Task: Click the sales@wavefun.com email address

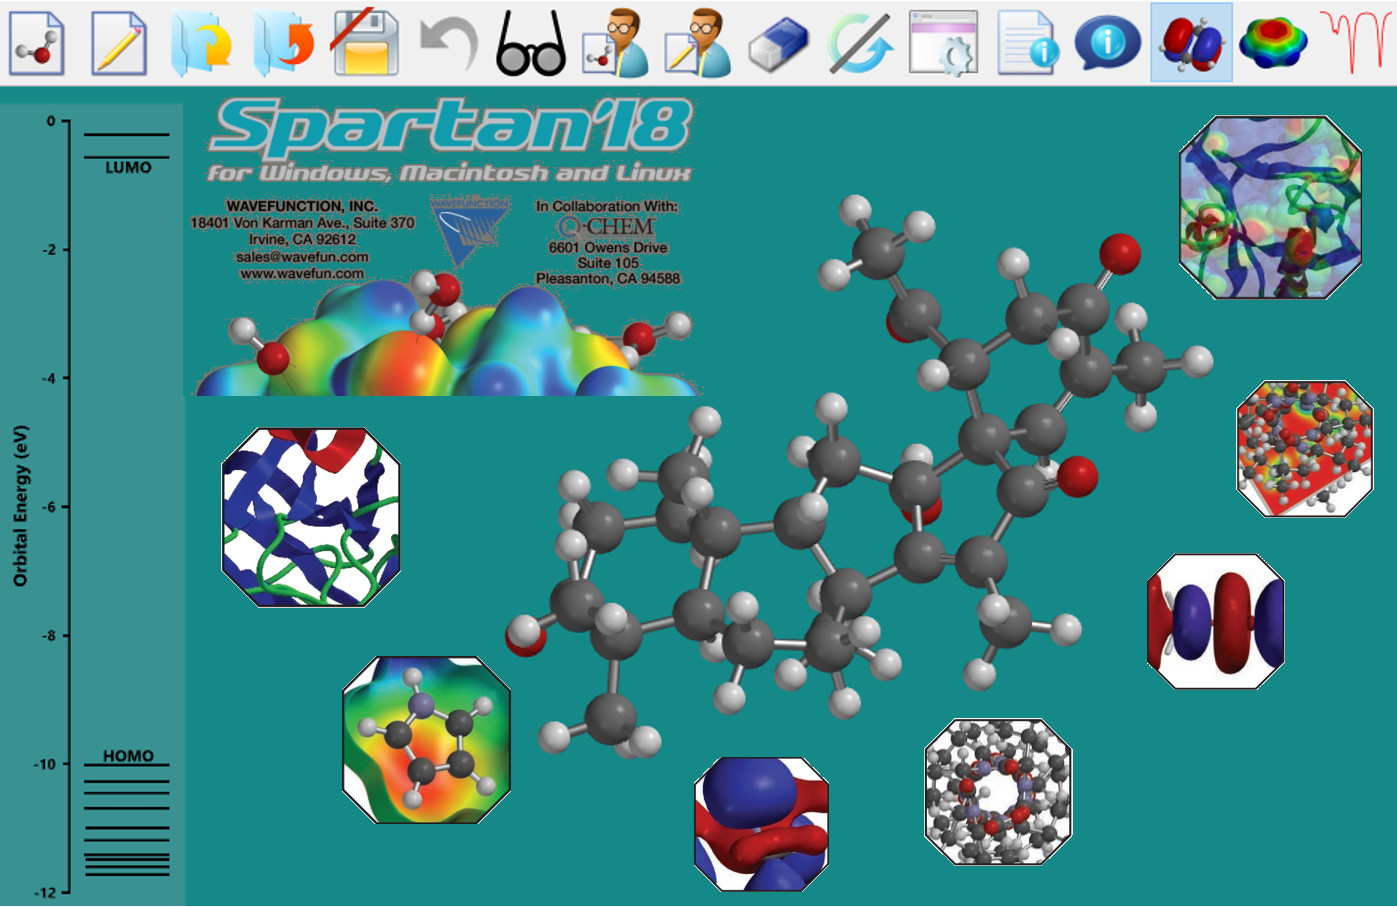Action: click(302, 257)
